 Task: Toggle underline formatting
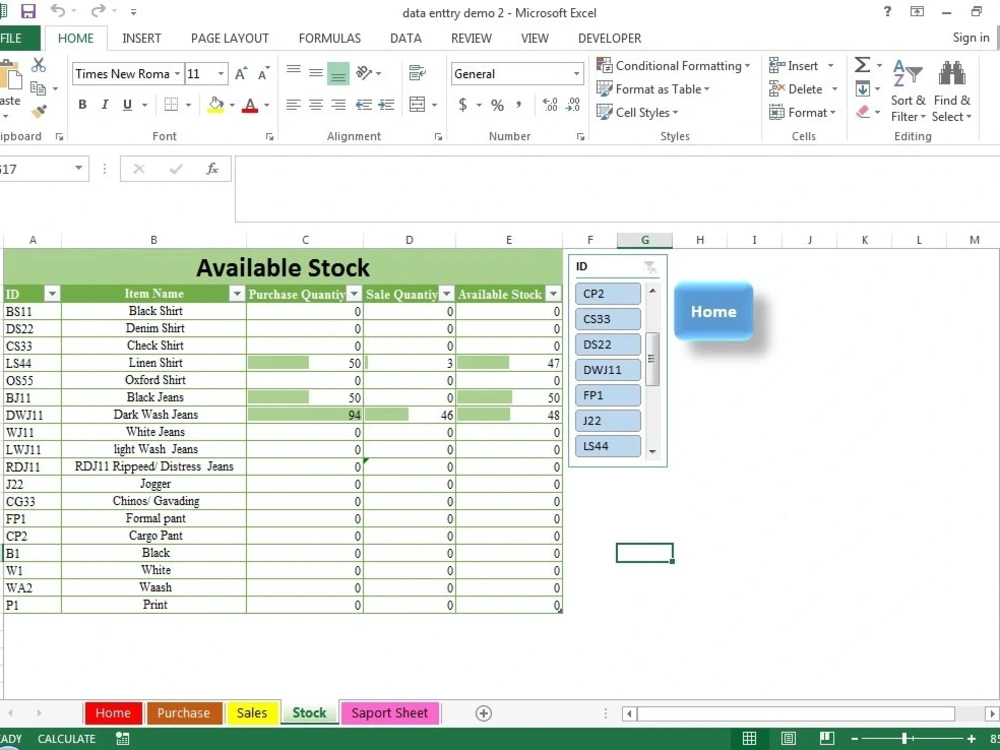tap(127, 105)
